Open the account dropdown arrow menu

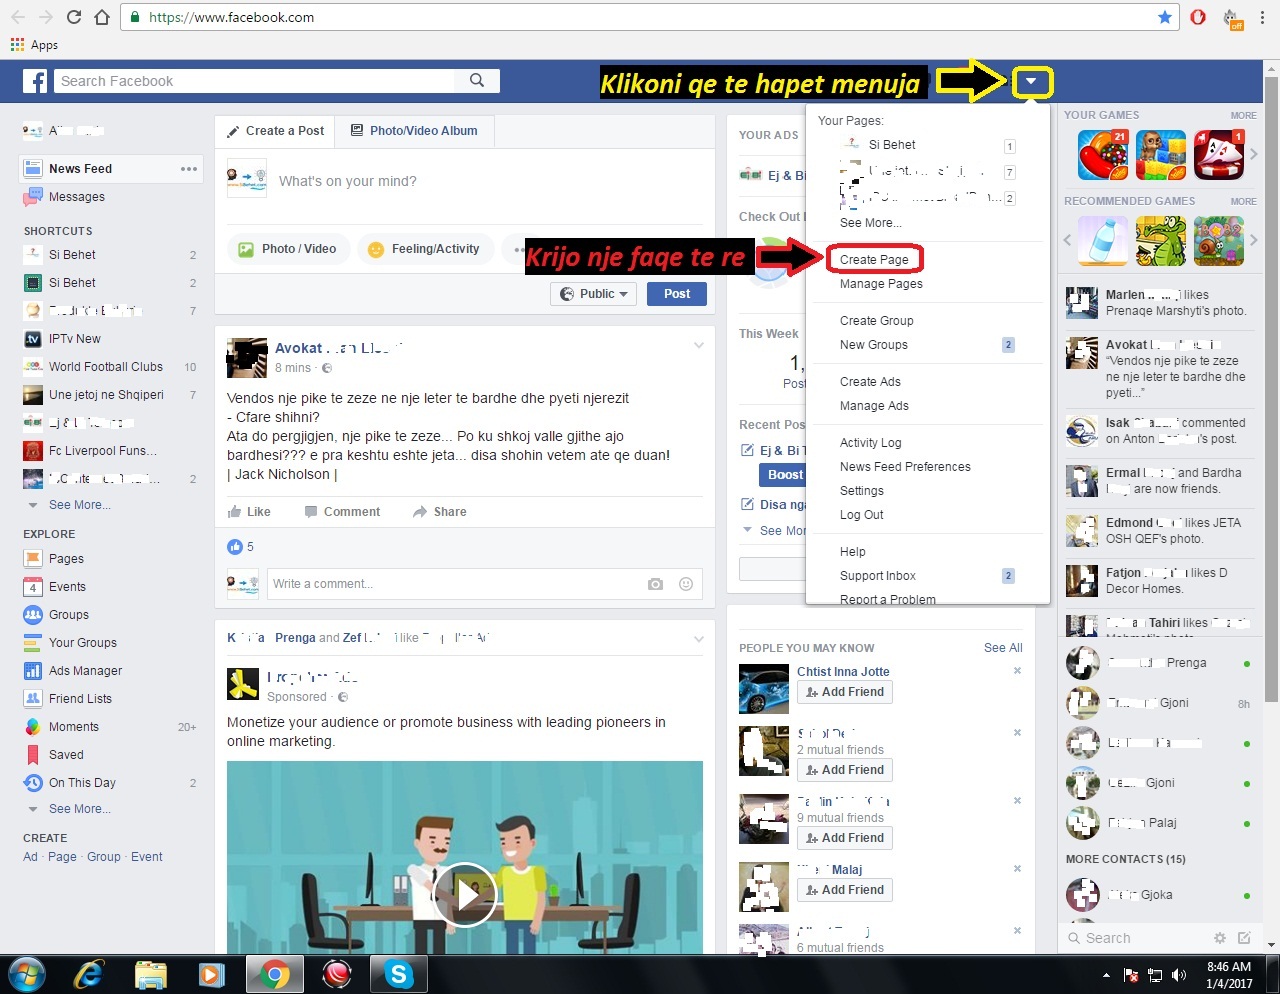[x=1032, y=82]
